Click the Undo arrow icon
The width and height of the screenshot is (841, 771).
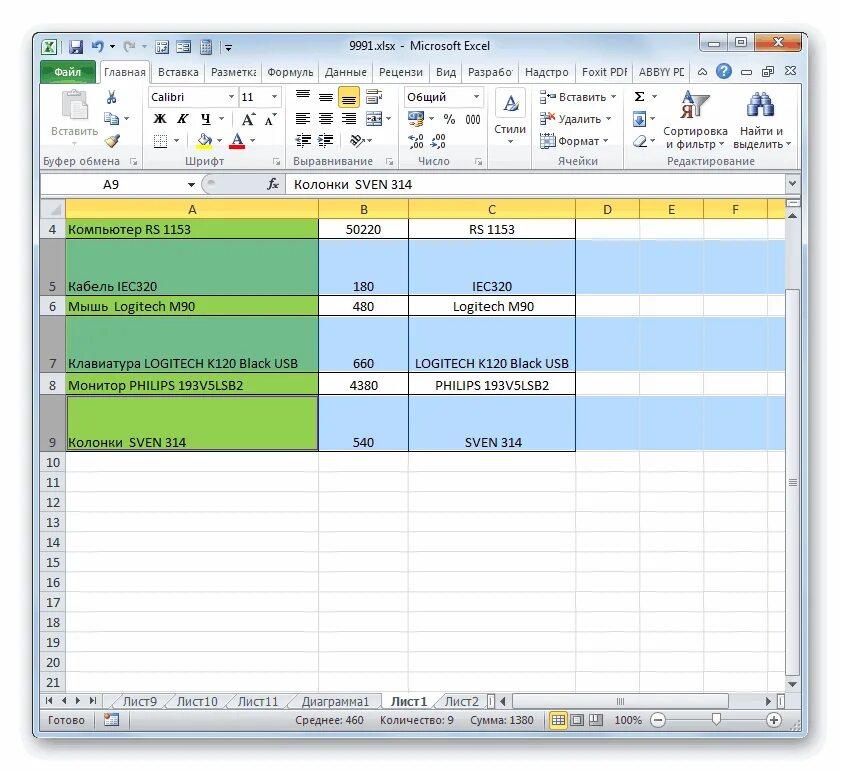[98, 47]
